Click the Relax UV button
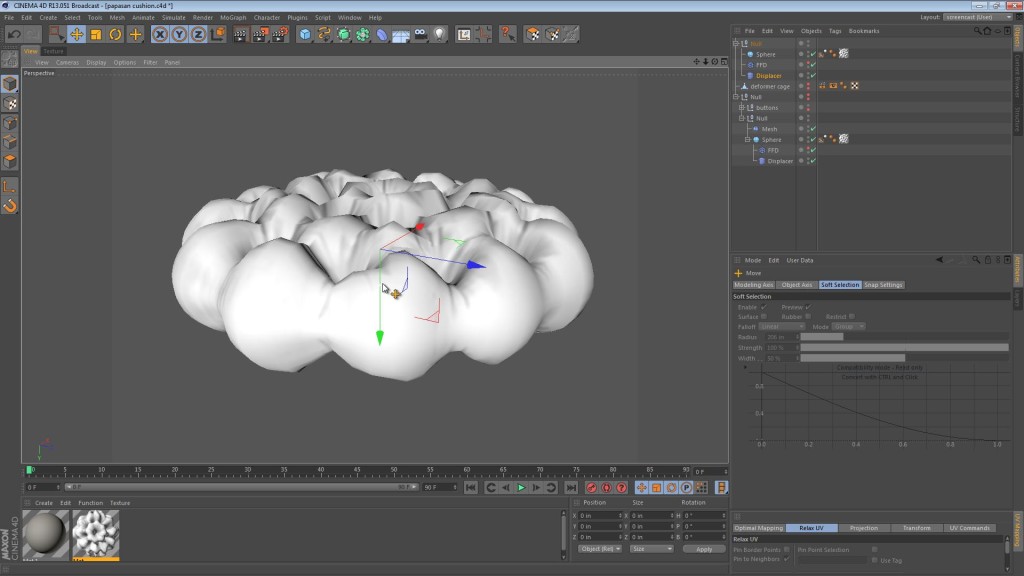This screenshot has height=576, width=1024. tap(811, 528)
